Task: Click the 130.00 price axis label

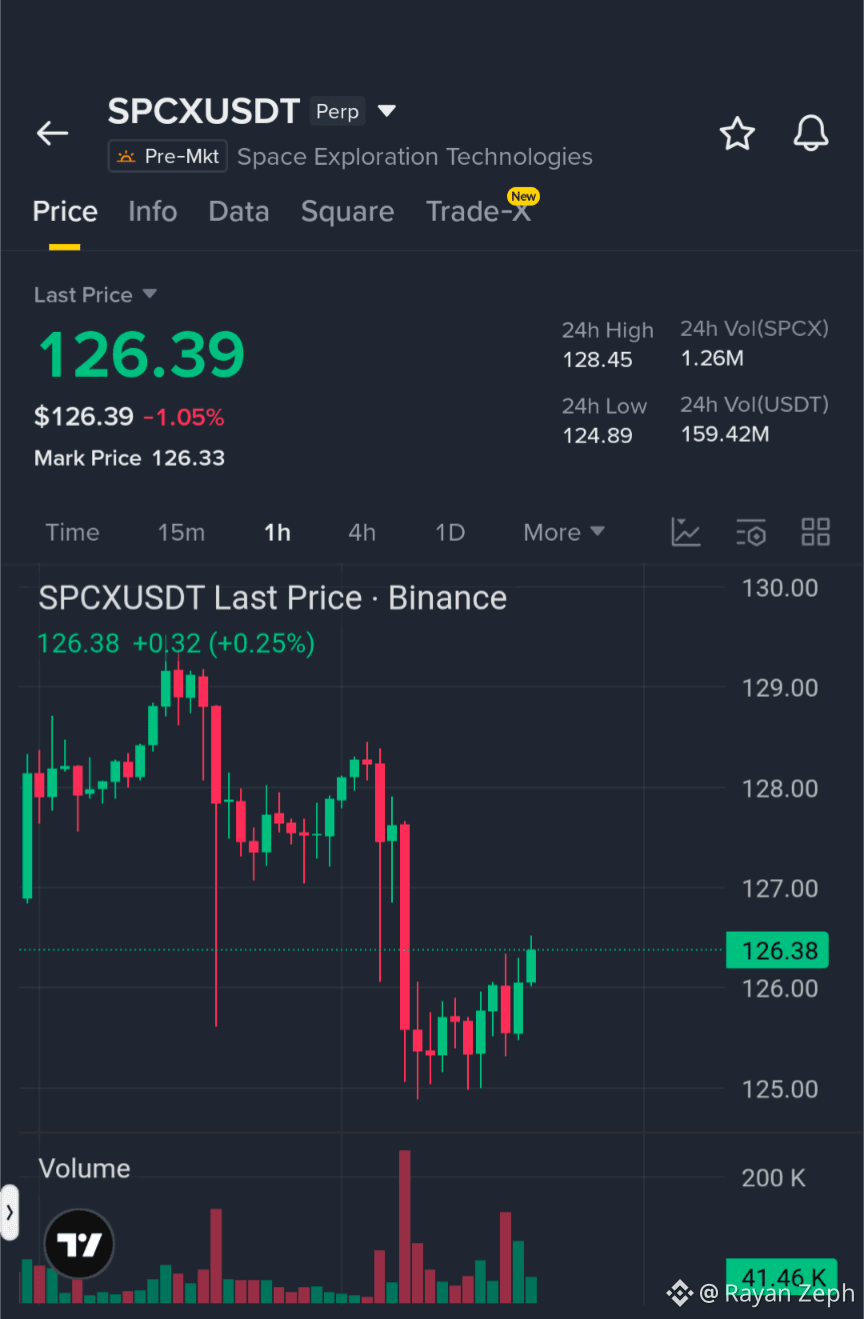Action: 780,588
